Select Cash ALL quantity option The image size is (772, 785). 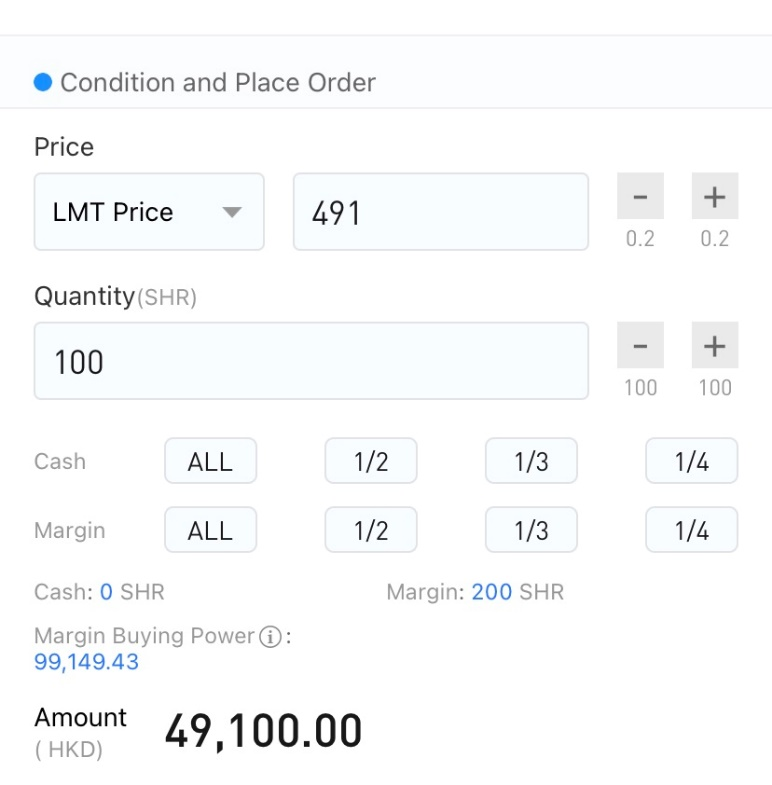point(210,461)
